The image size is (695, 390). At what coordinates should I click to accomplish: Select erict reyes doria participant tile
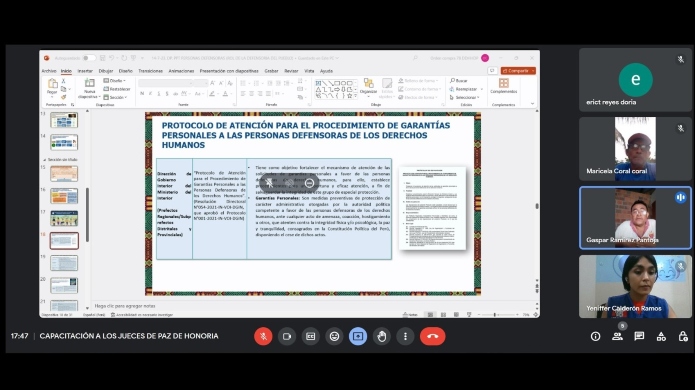(x=635, y=80)
